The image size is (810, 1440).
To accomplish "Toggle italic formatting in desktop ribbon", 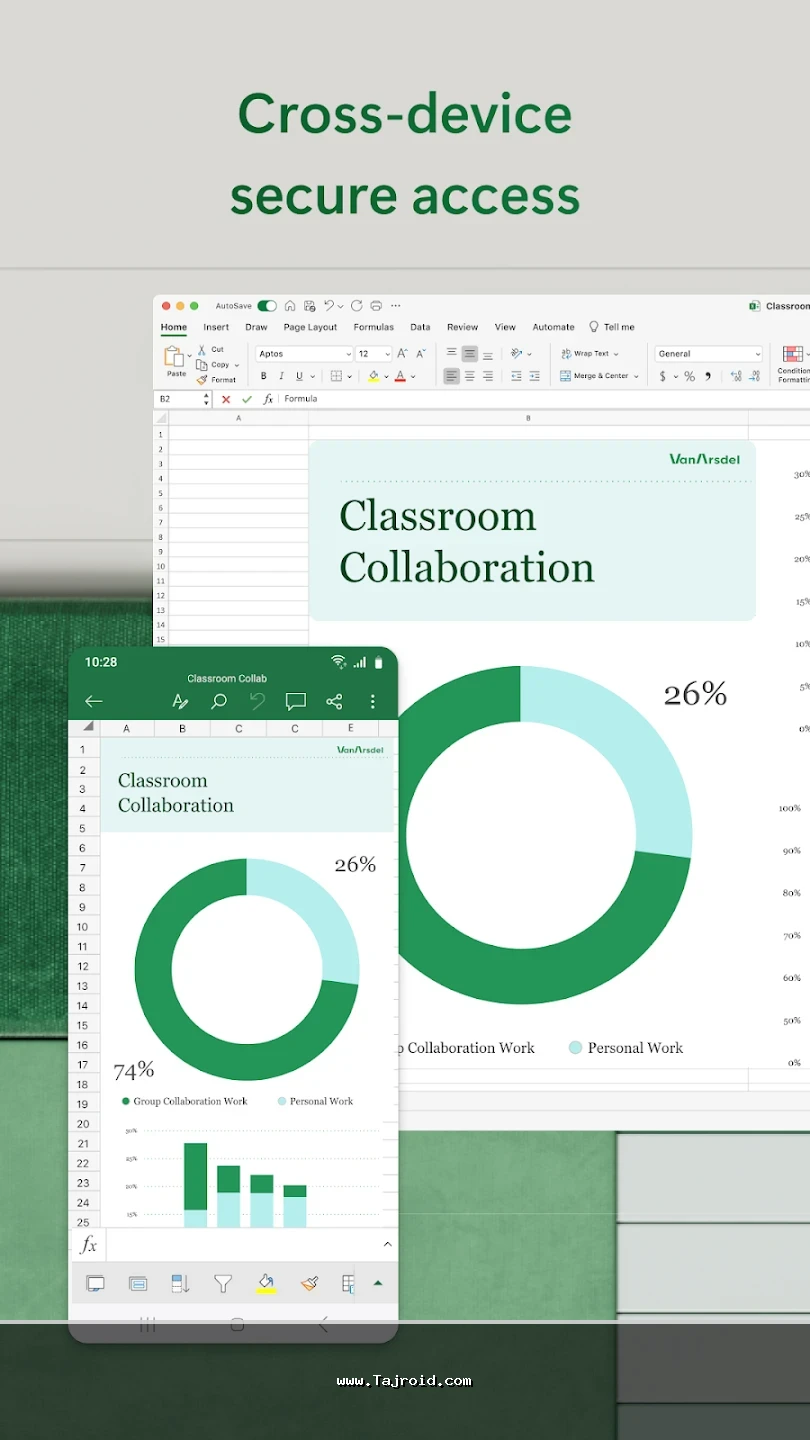I will tap(281, 376).
